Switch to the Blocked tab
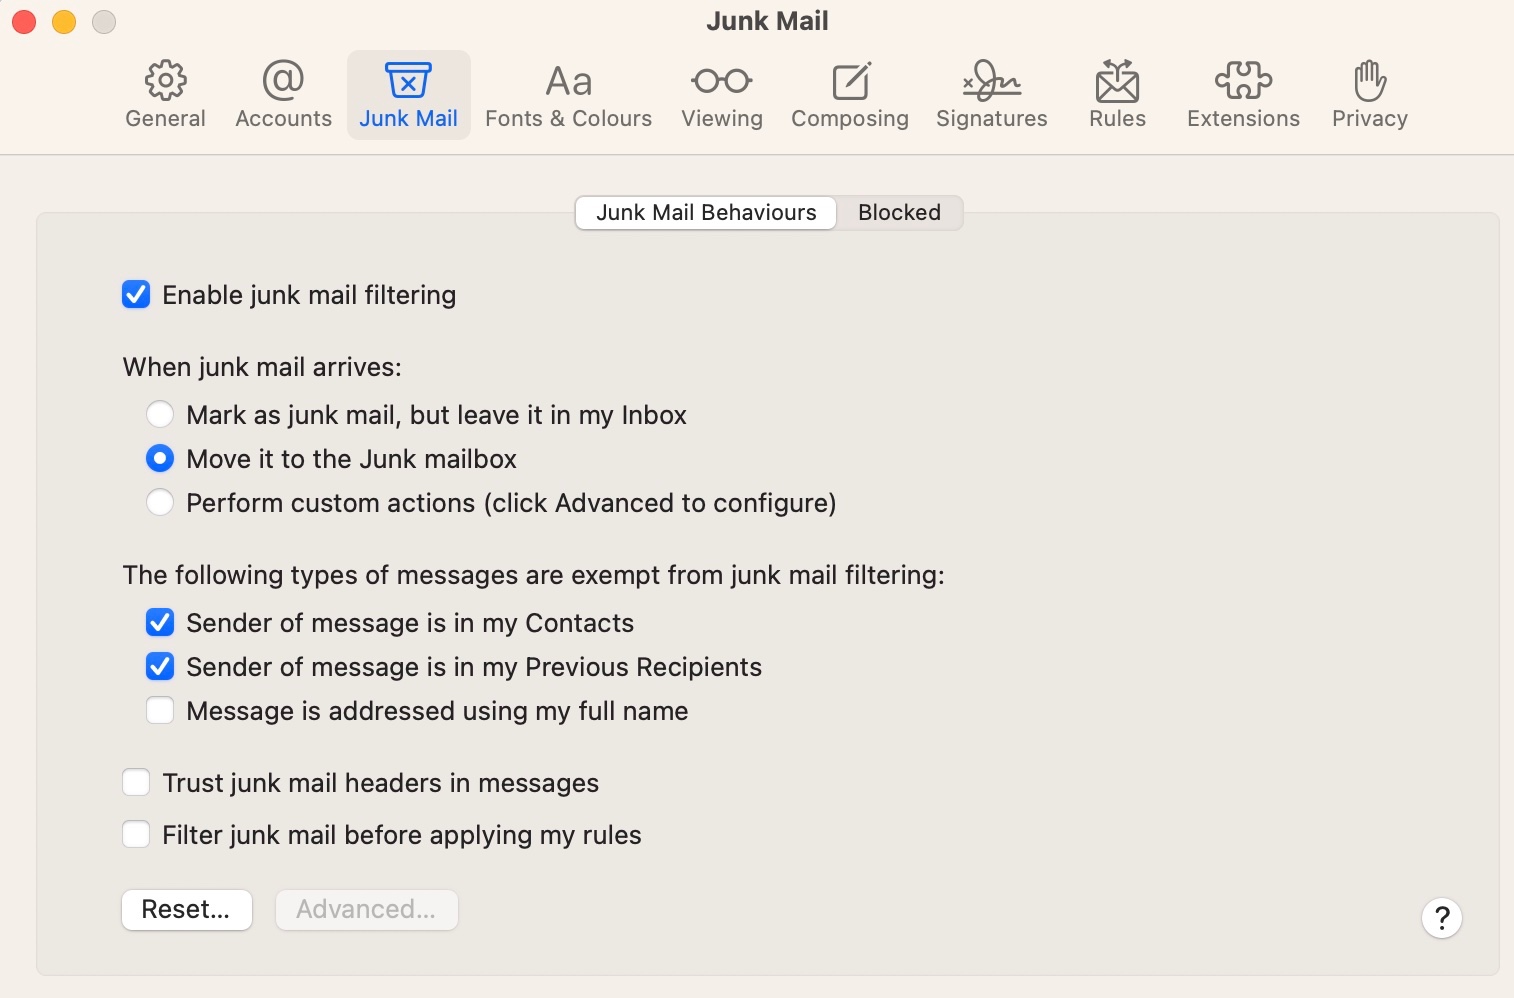This screenshot has width=1514, height=998. 899,212
